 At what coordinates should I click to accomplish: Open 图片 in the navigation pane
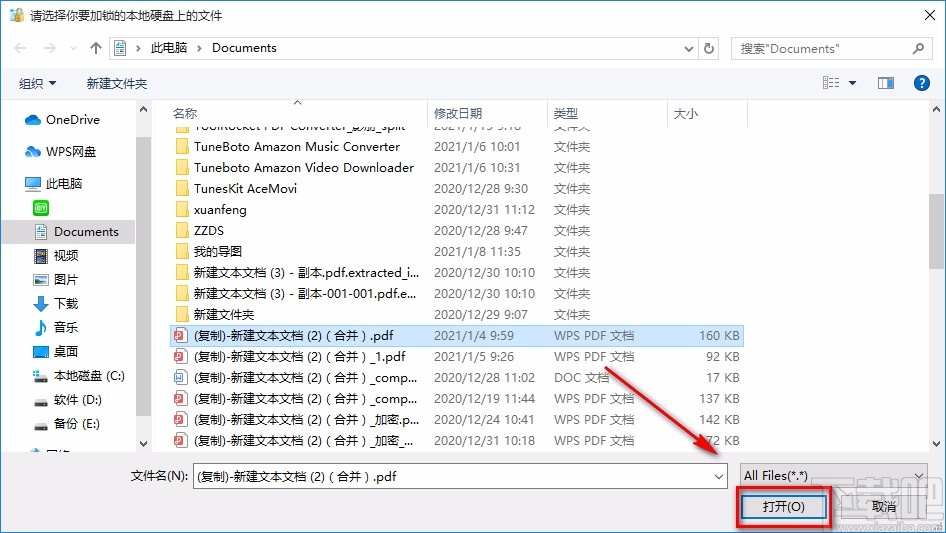tap(56, 279)
